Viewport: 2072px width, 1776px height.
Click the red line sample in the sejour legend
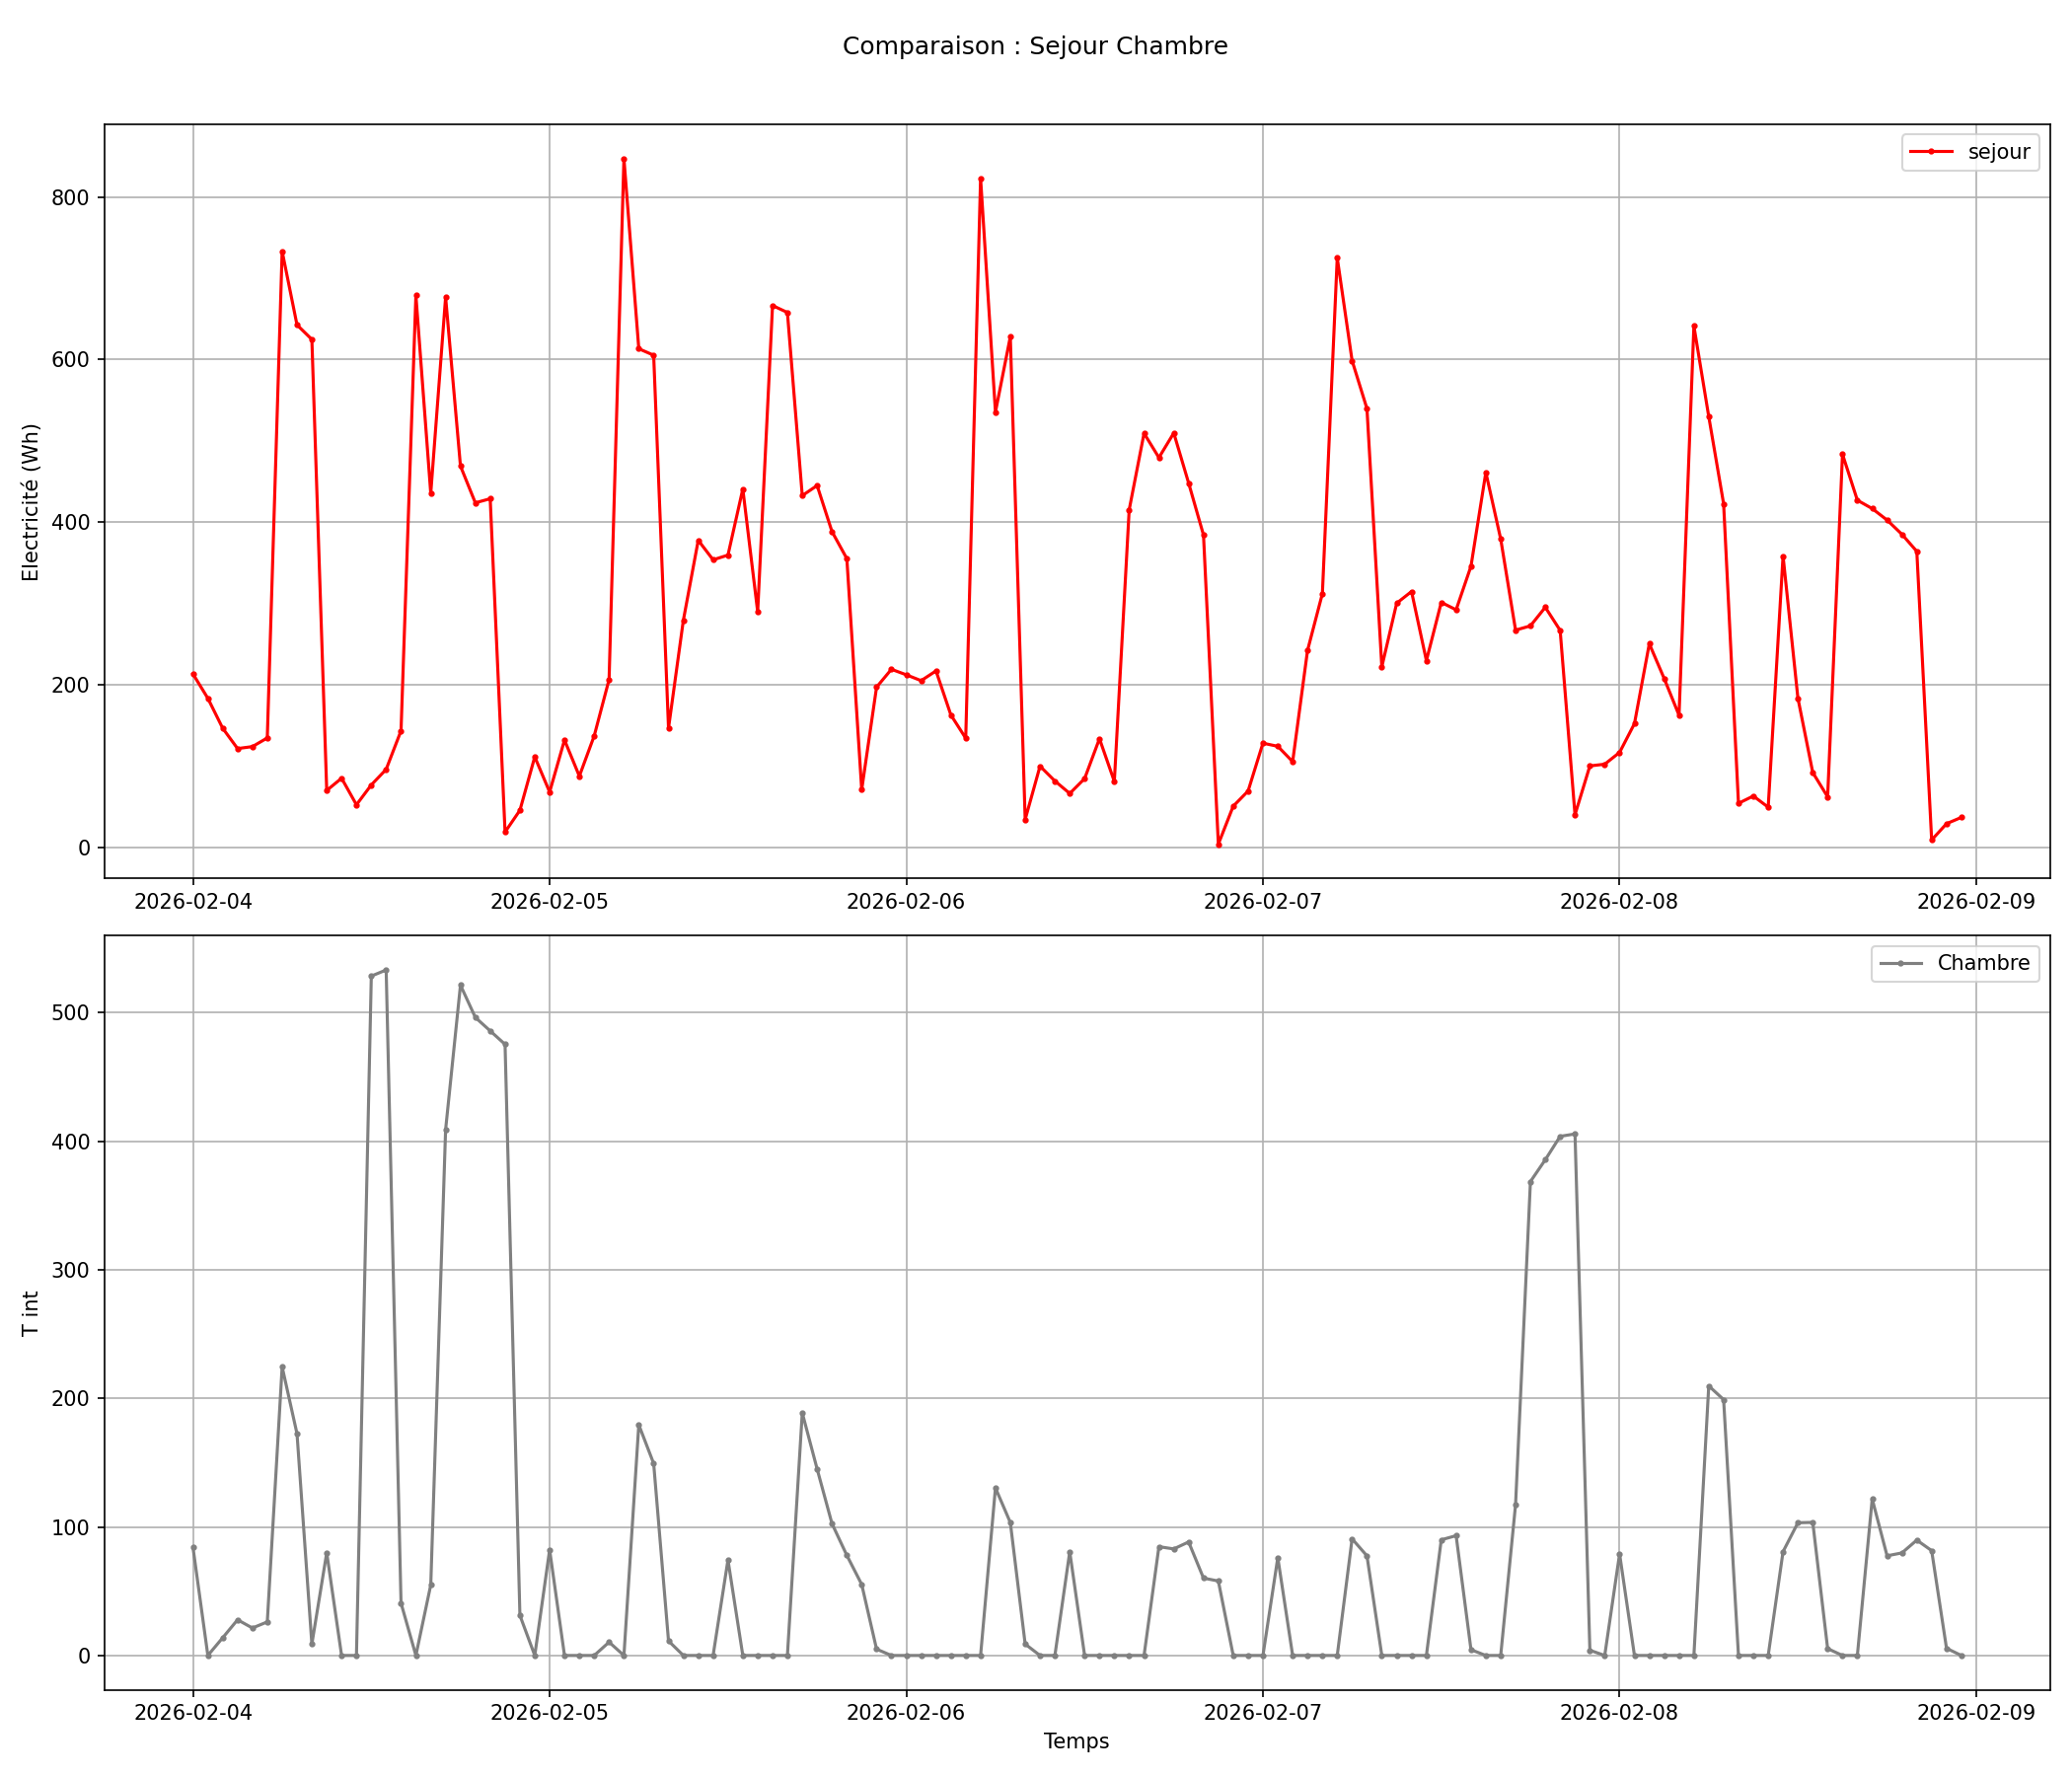[1931, 152]
